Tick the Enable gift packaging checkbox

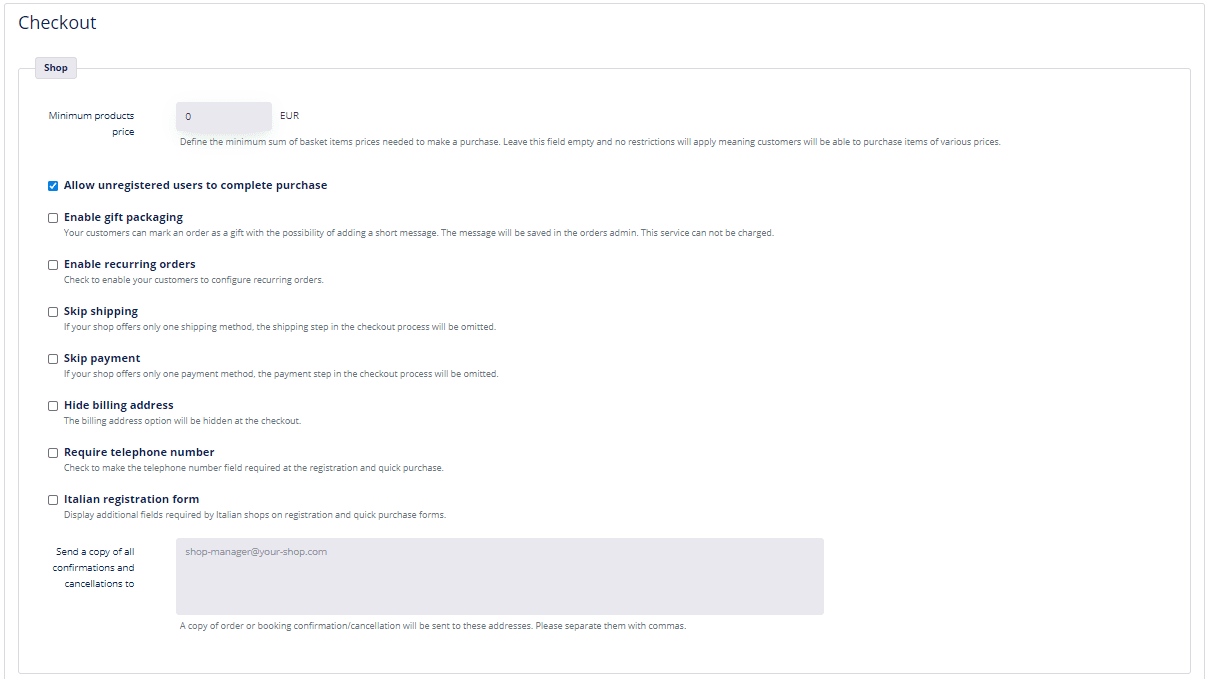coord(53,218)
